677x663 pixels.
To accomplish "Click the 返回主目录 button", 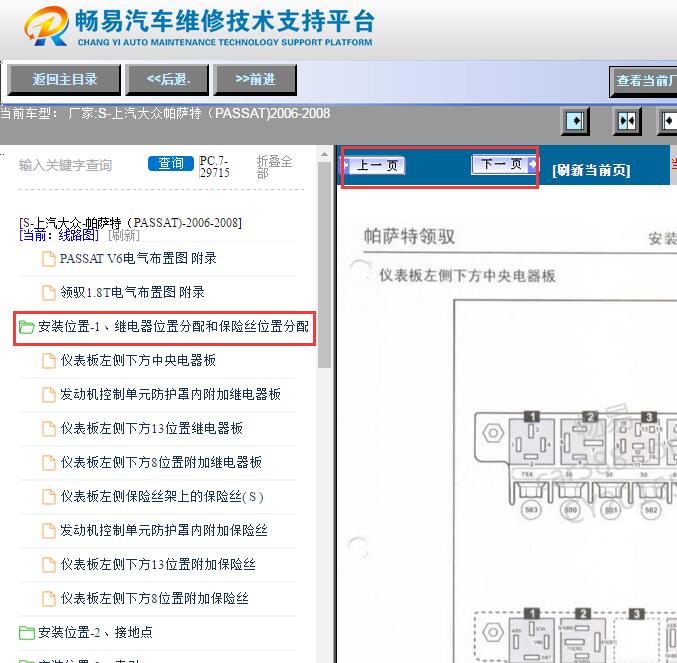I will point(64,80).
